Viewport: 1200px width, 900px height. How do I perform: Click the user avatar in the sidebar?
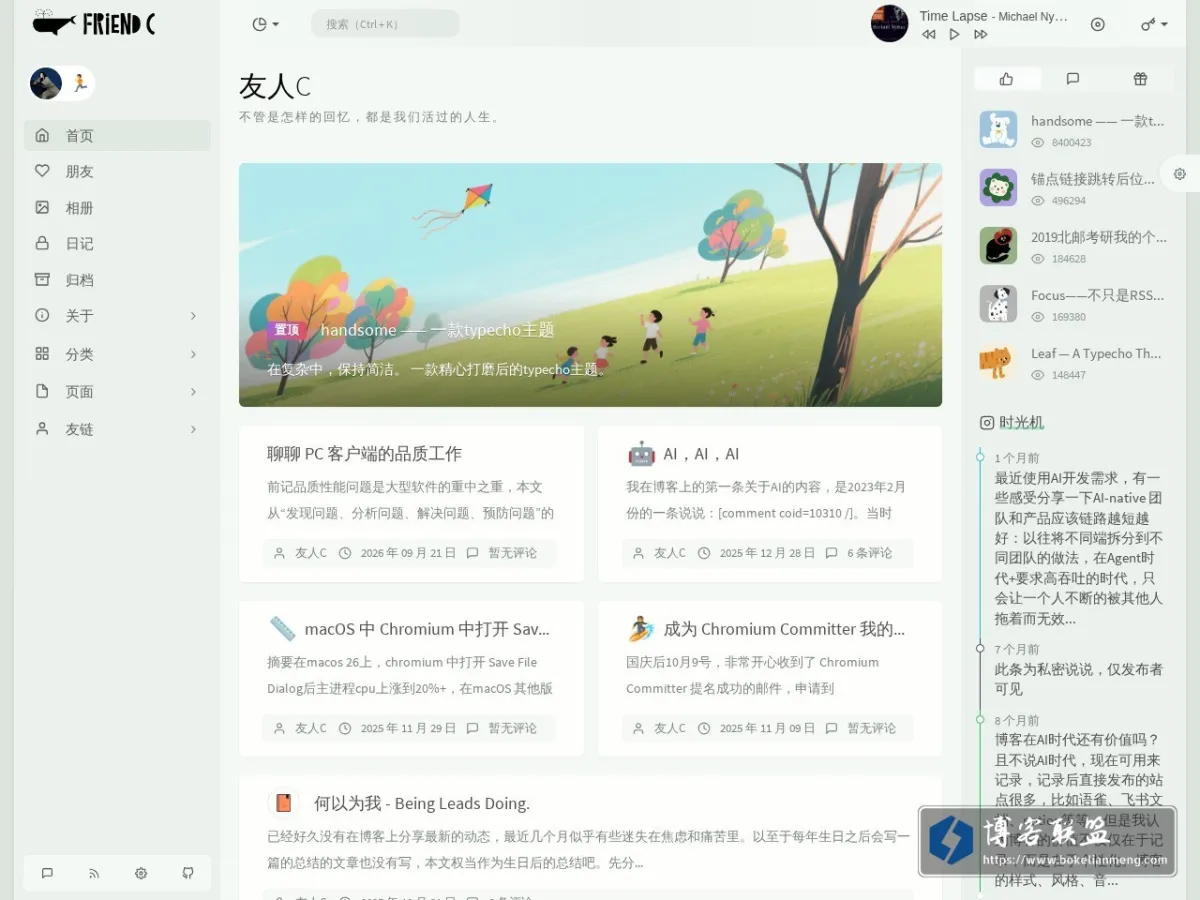pyautogui.click(x=46, y=83)
